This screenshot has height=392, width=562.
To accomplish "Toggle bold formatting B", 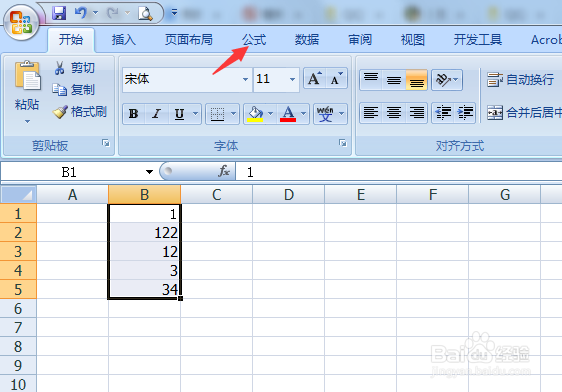I will pos(134,114).
